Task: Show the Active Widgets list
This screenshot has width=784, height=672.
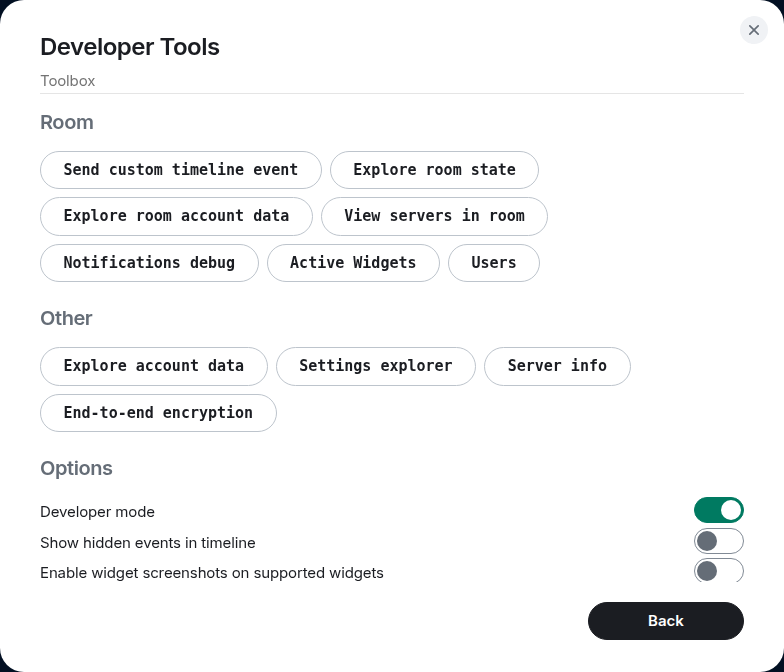Action: tap(353, 263)
